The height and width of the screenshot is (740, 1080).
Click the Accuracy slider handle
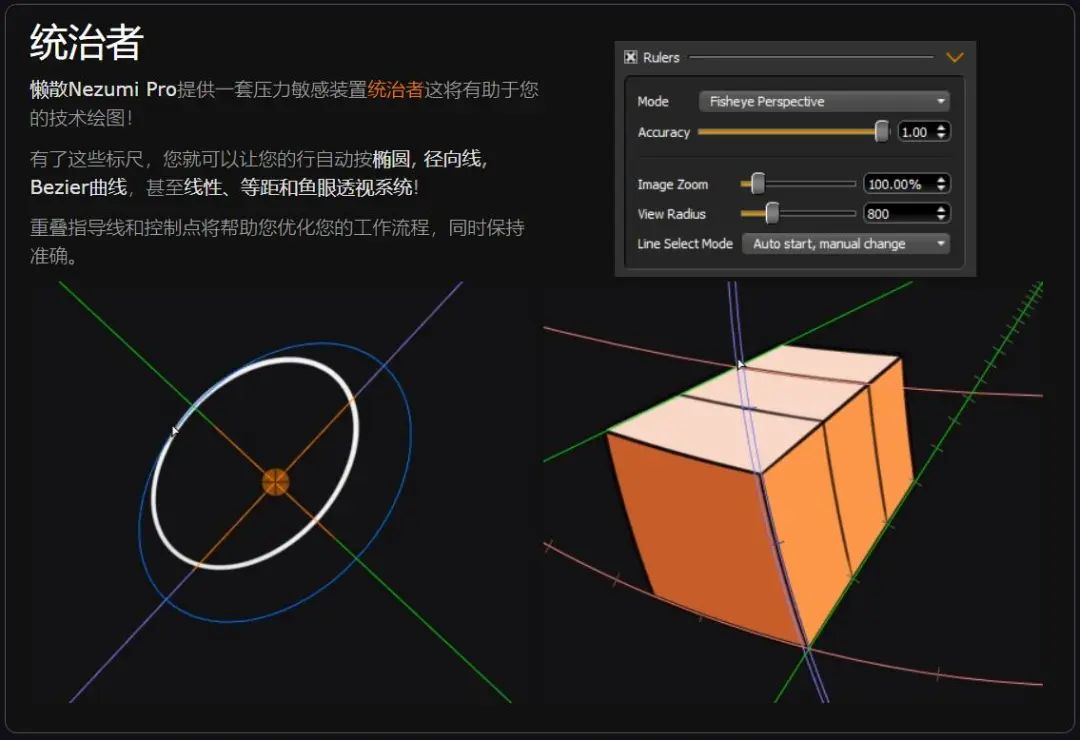click(x=881, y=131)
